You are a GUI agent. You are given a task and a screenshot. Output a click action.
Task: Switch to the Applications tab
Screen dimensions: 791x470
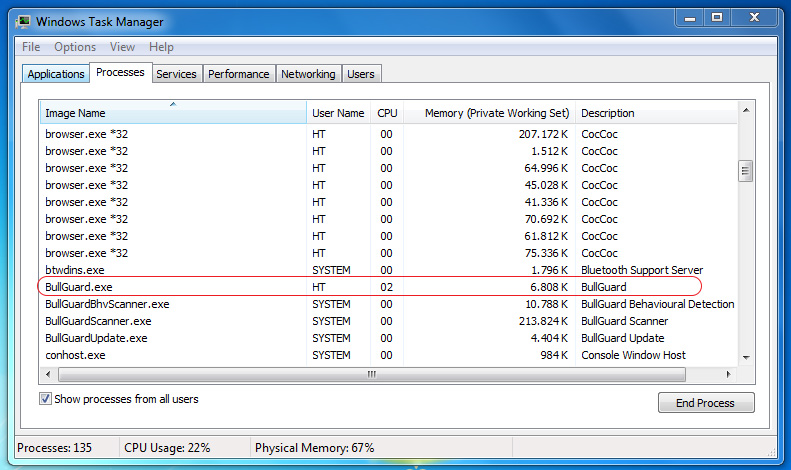(x=55, y=74)
